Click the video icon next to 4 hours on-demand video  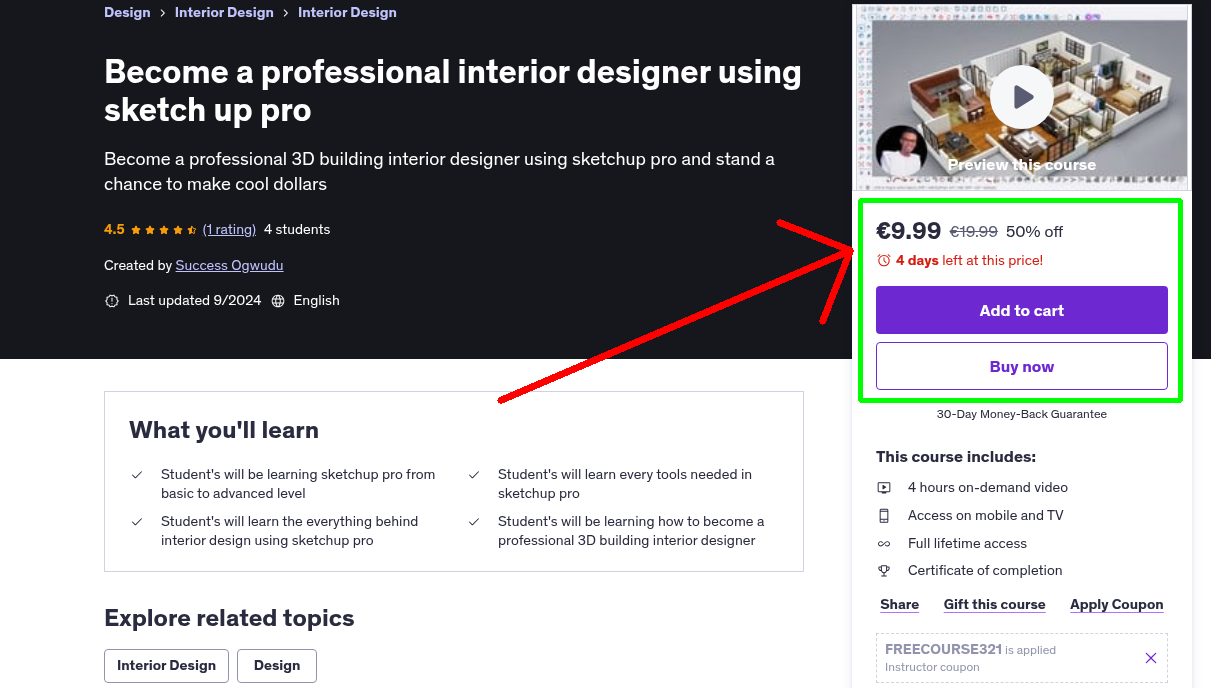(x=884, y=488)
